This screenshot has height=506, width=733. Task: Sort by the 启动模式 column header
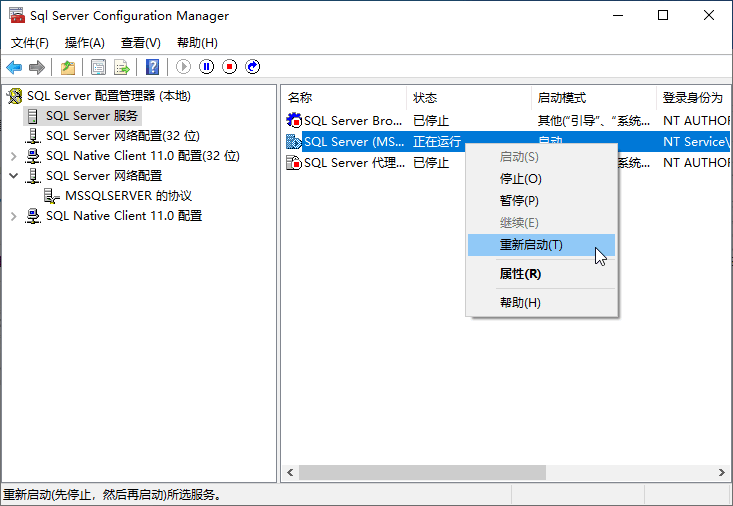594,98
